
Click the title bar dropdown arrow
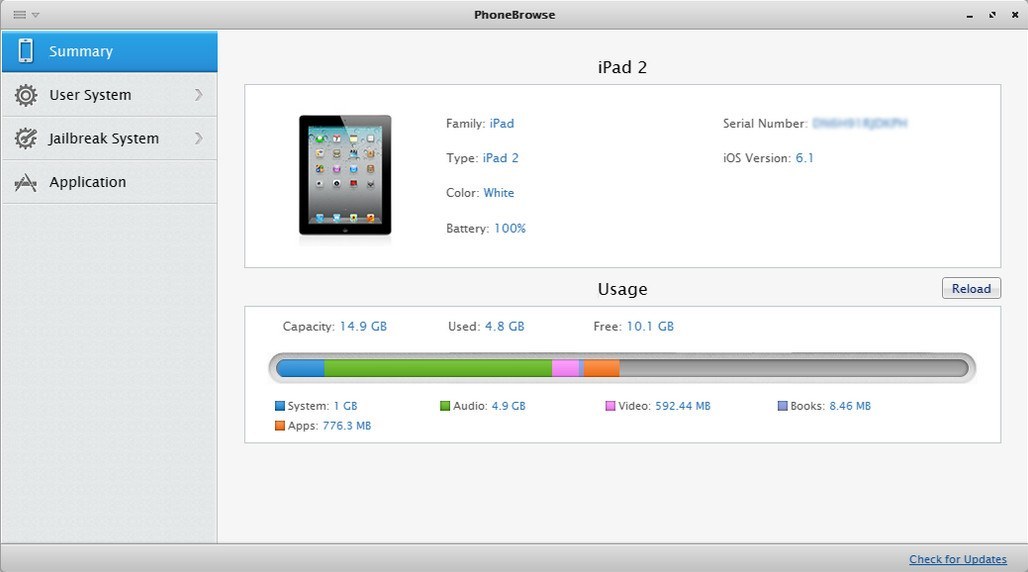[x=35, y=14]
